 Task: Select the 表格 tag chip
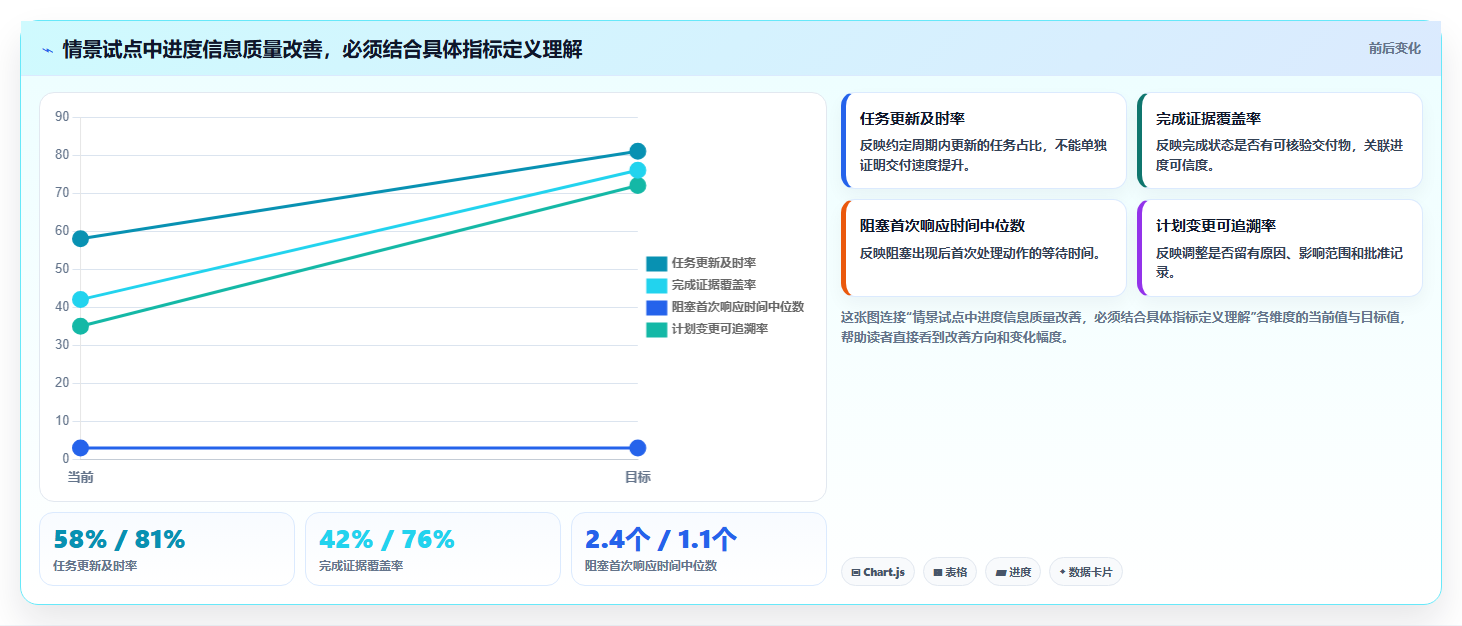point(950,572)
